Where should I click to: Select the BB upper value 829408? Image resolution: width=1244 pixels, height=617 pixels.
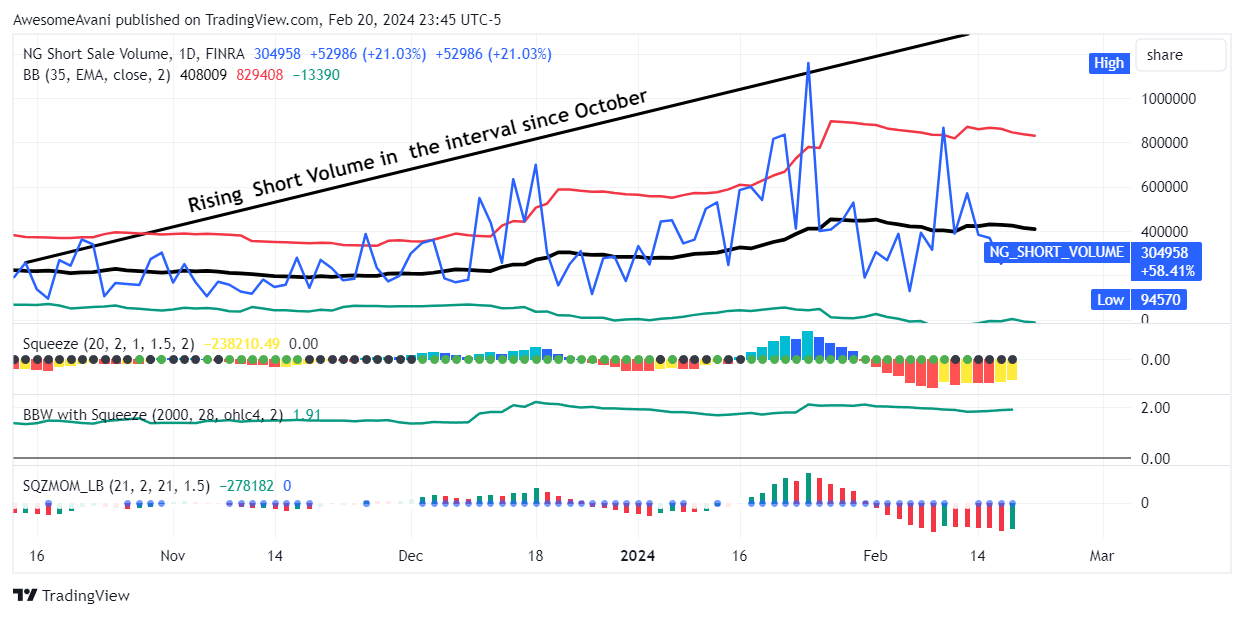(260, 74)
